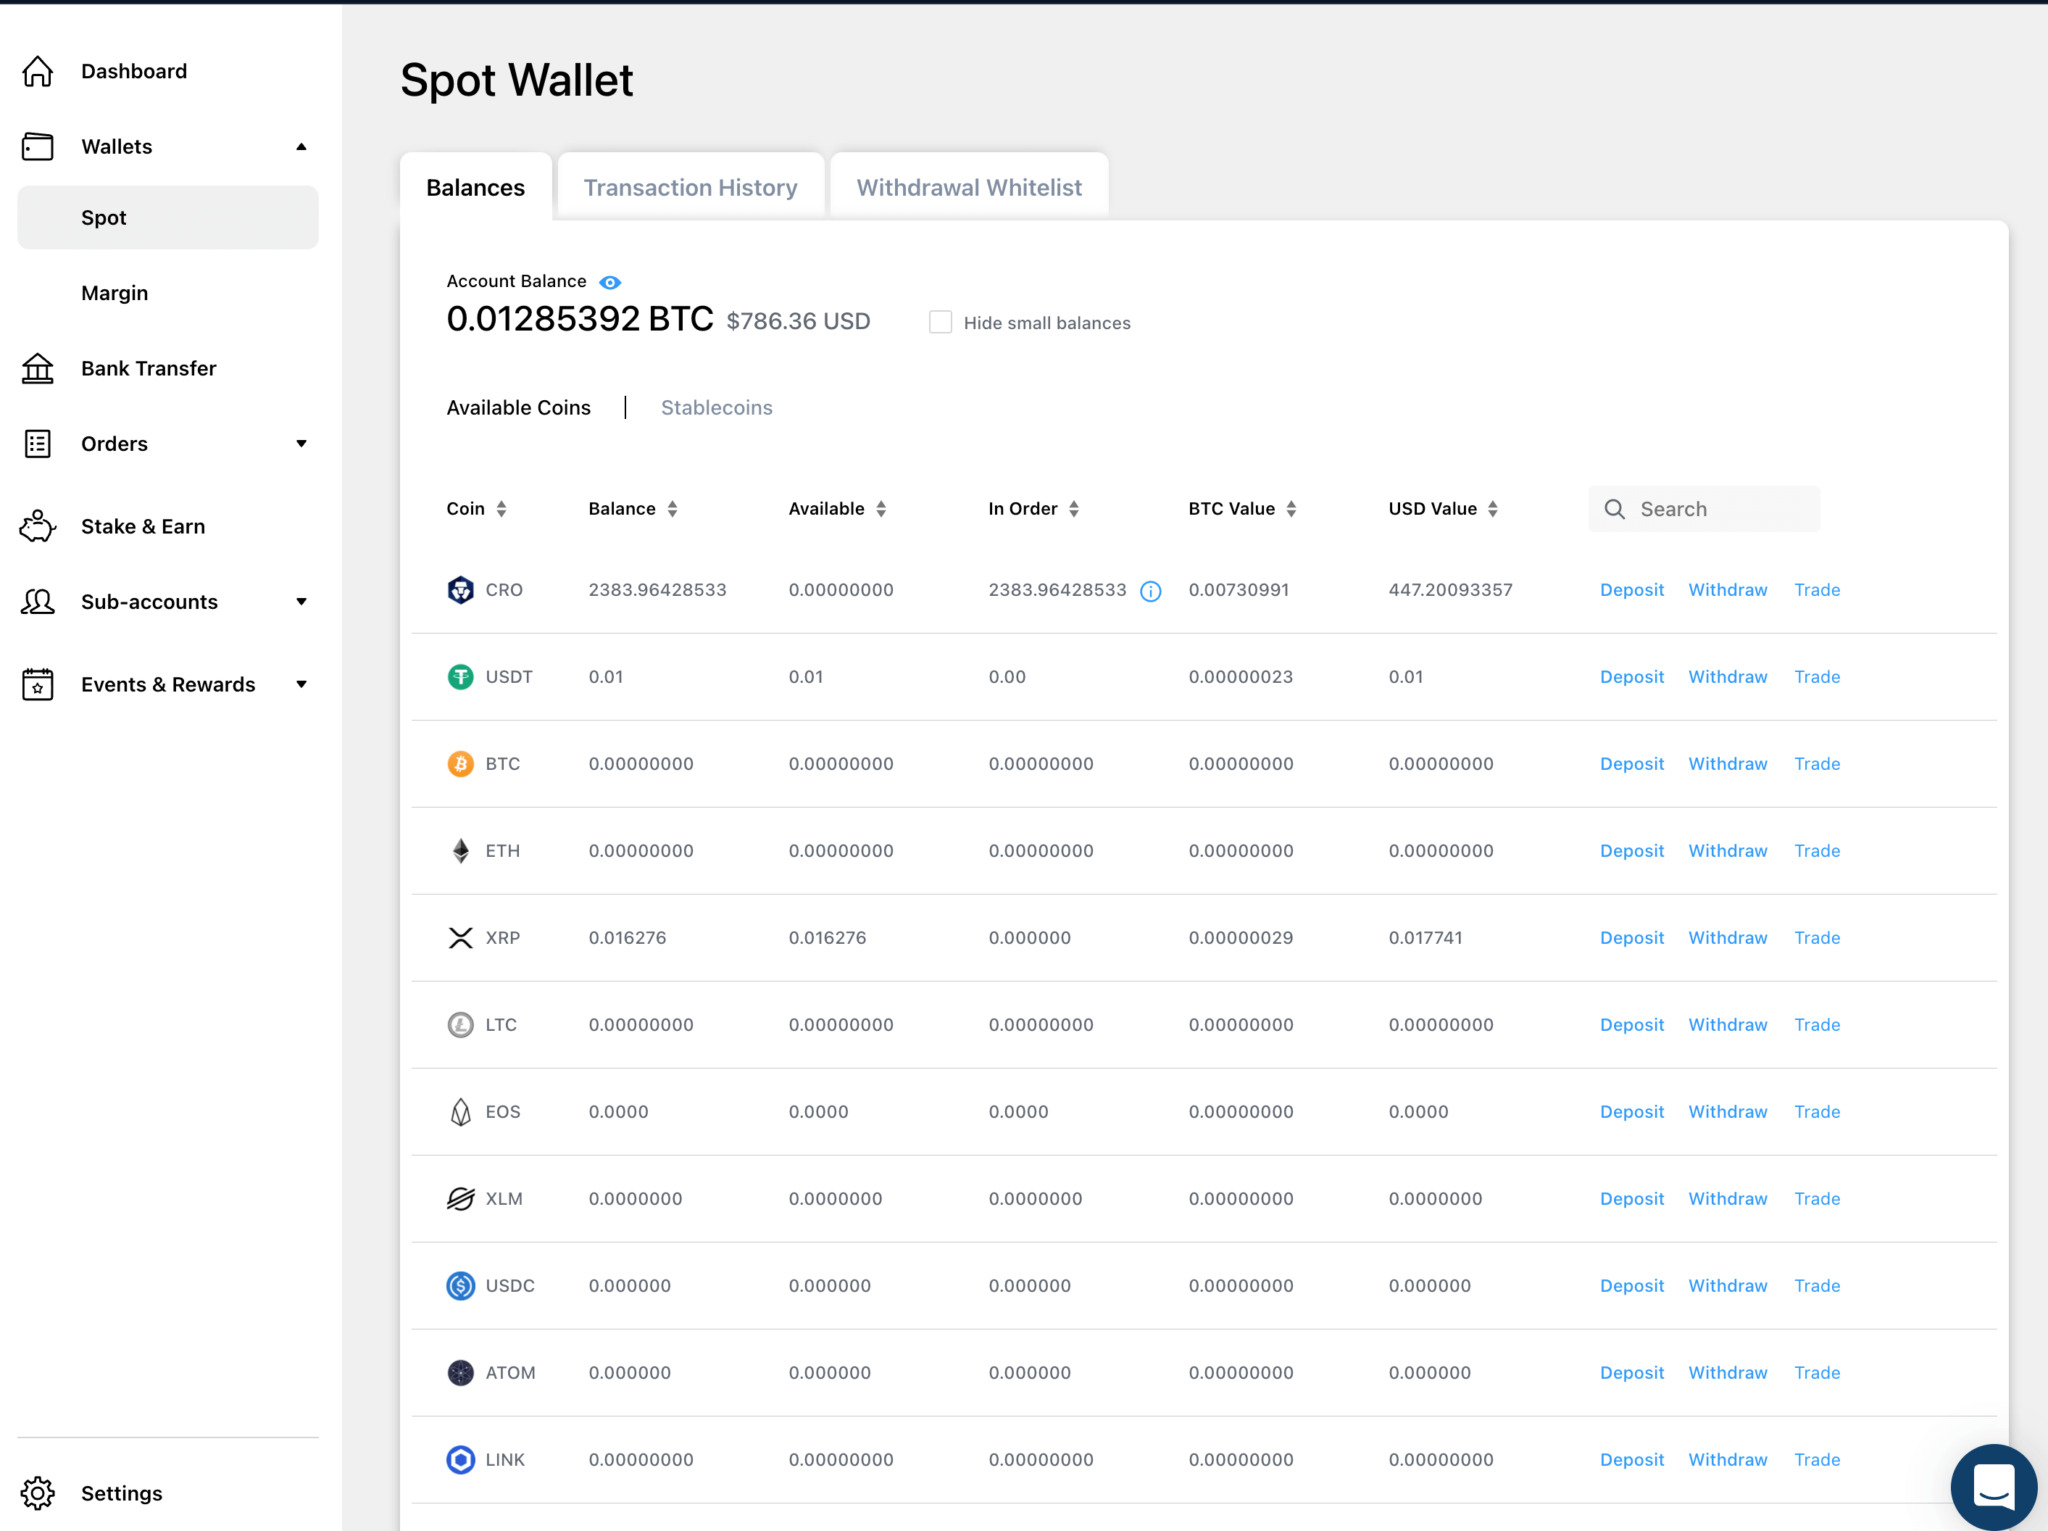The image size is (2048, 1531).
Task: Select the Available Coins filter
Action: coord(518,408)
